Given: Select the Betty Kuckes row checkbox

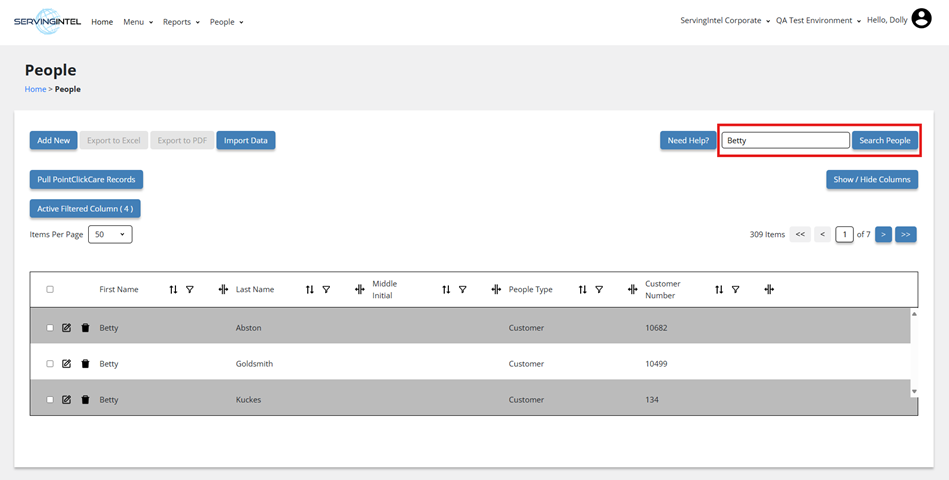Looking at the screenshot, I should tap(50, 400).
